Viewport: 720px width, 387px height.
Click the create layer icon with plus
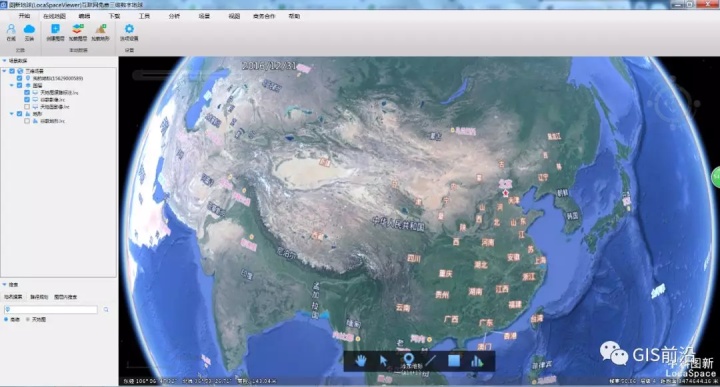[x=55, y=29]
